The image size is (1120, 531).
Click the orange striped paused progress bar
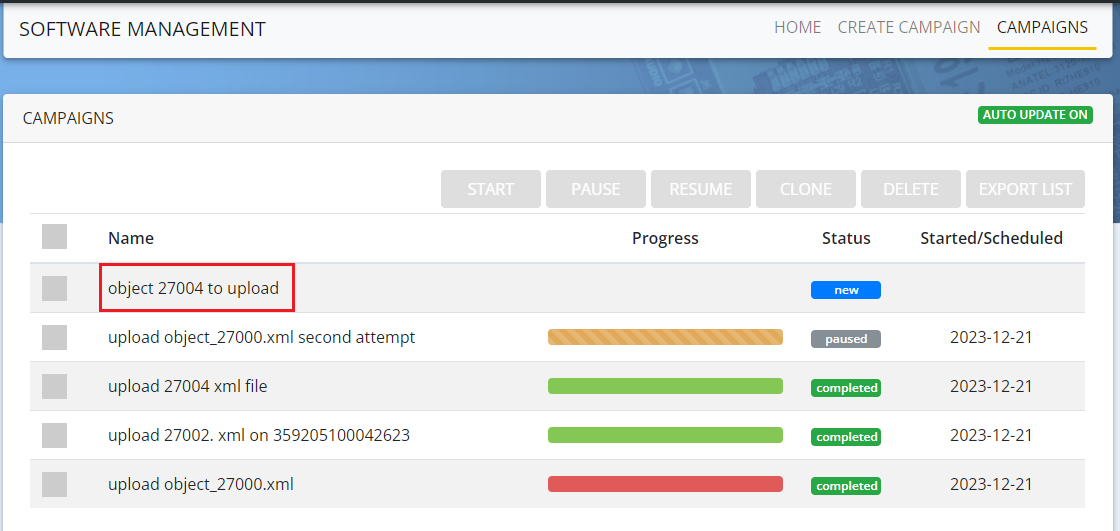tap(665, 338)
